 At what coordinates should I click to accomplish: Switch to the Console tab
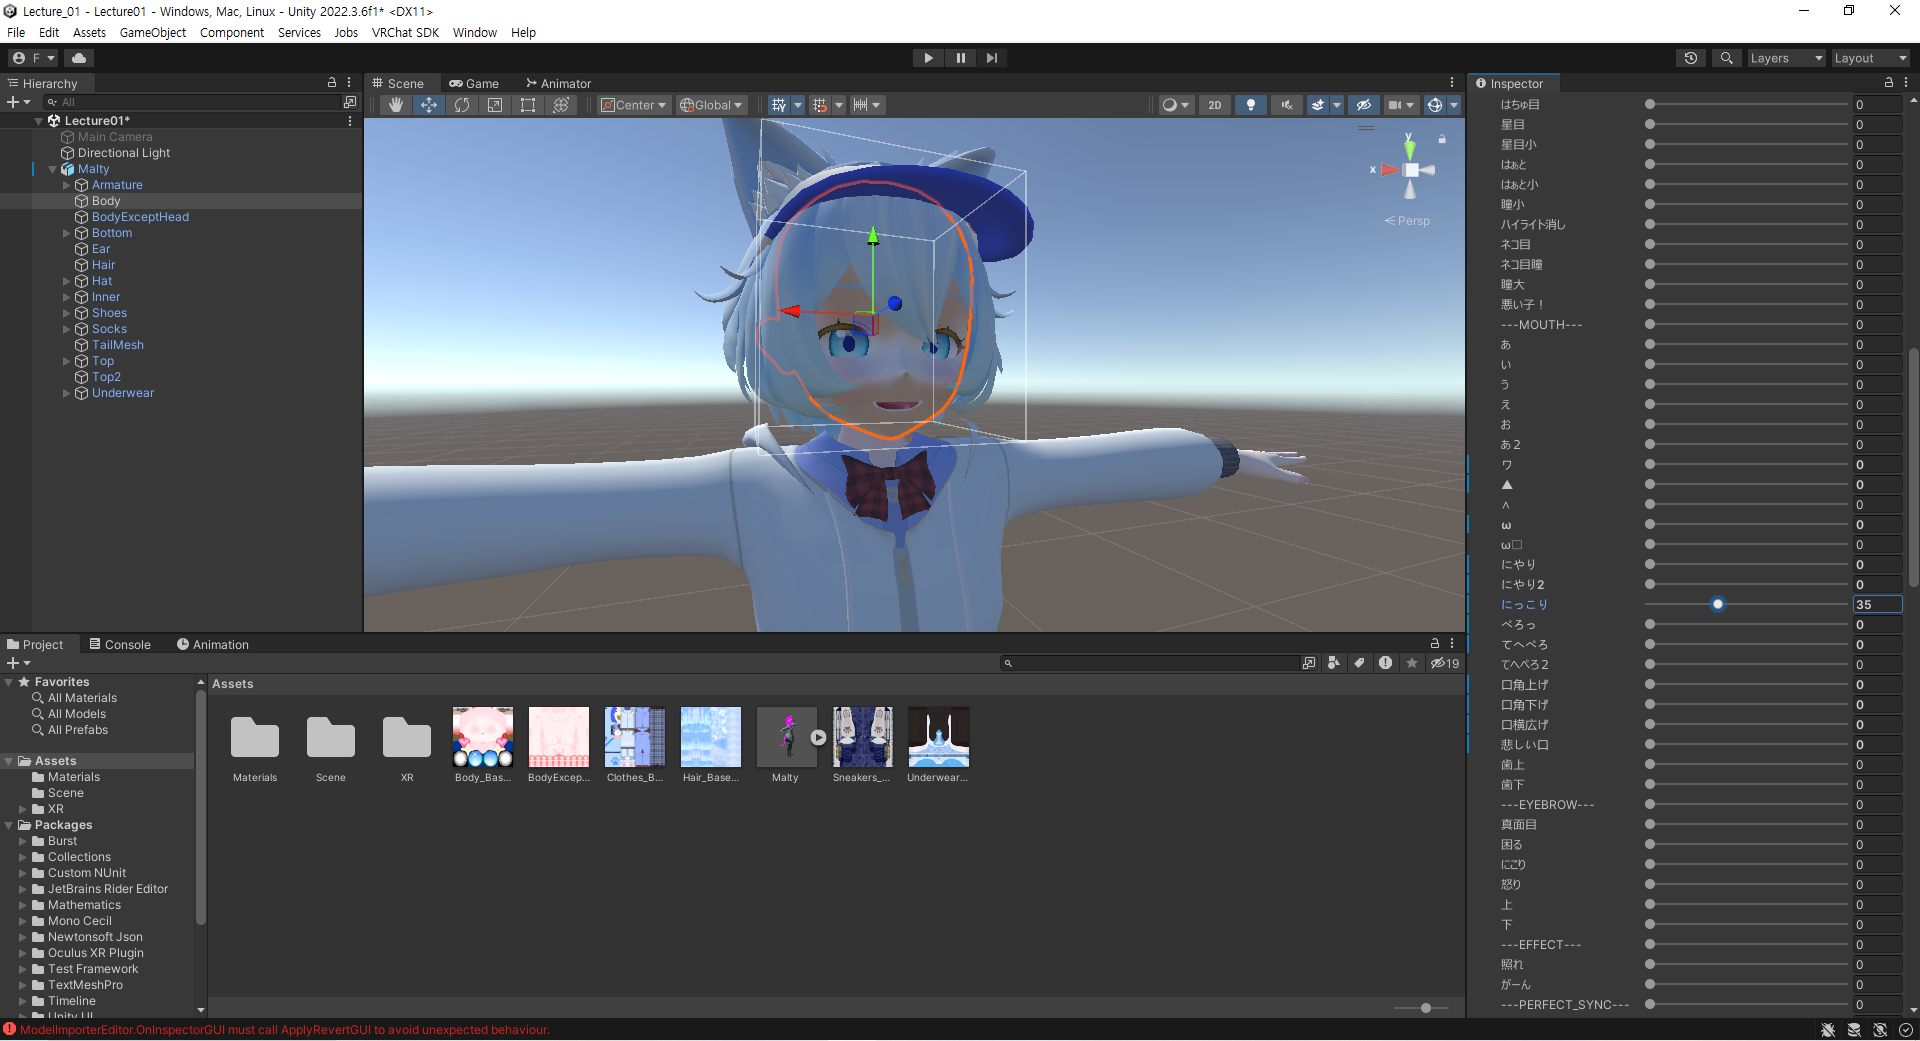click(120, 645)
